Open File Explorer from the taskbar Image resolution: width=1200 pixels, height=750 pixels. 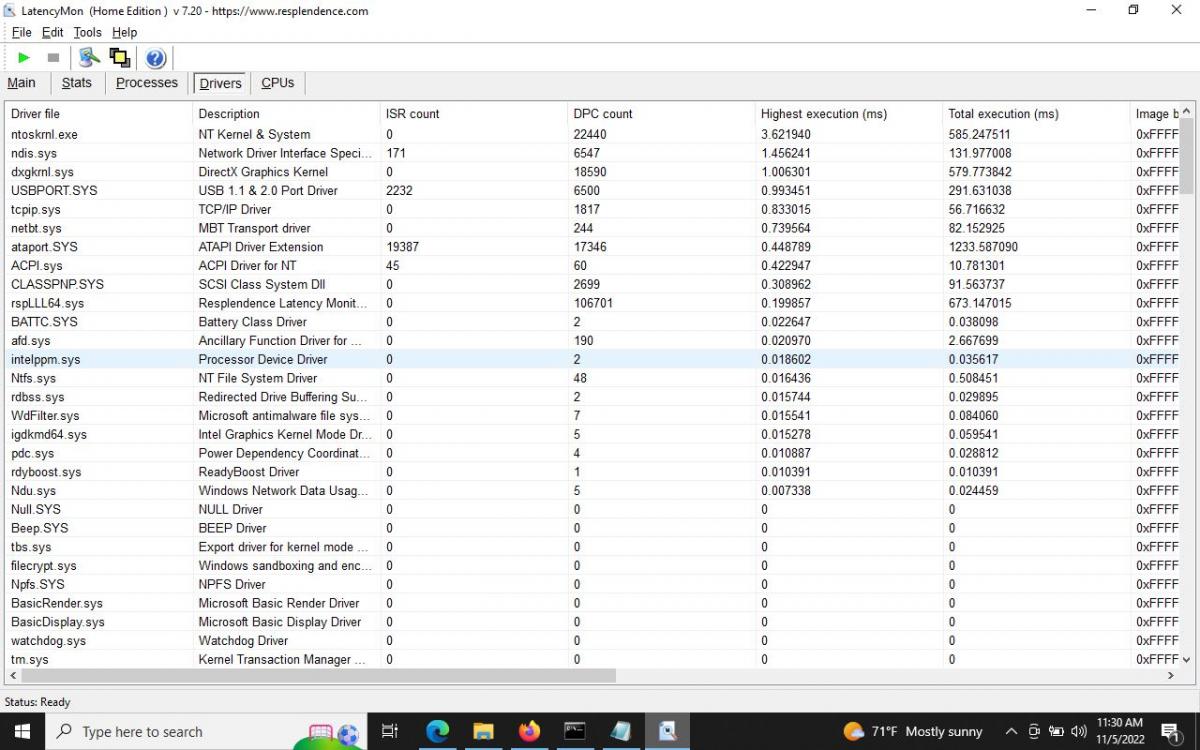point(483,731)
